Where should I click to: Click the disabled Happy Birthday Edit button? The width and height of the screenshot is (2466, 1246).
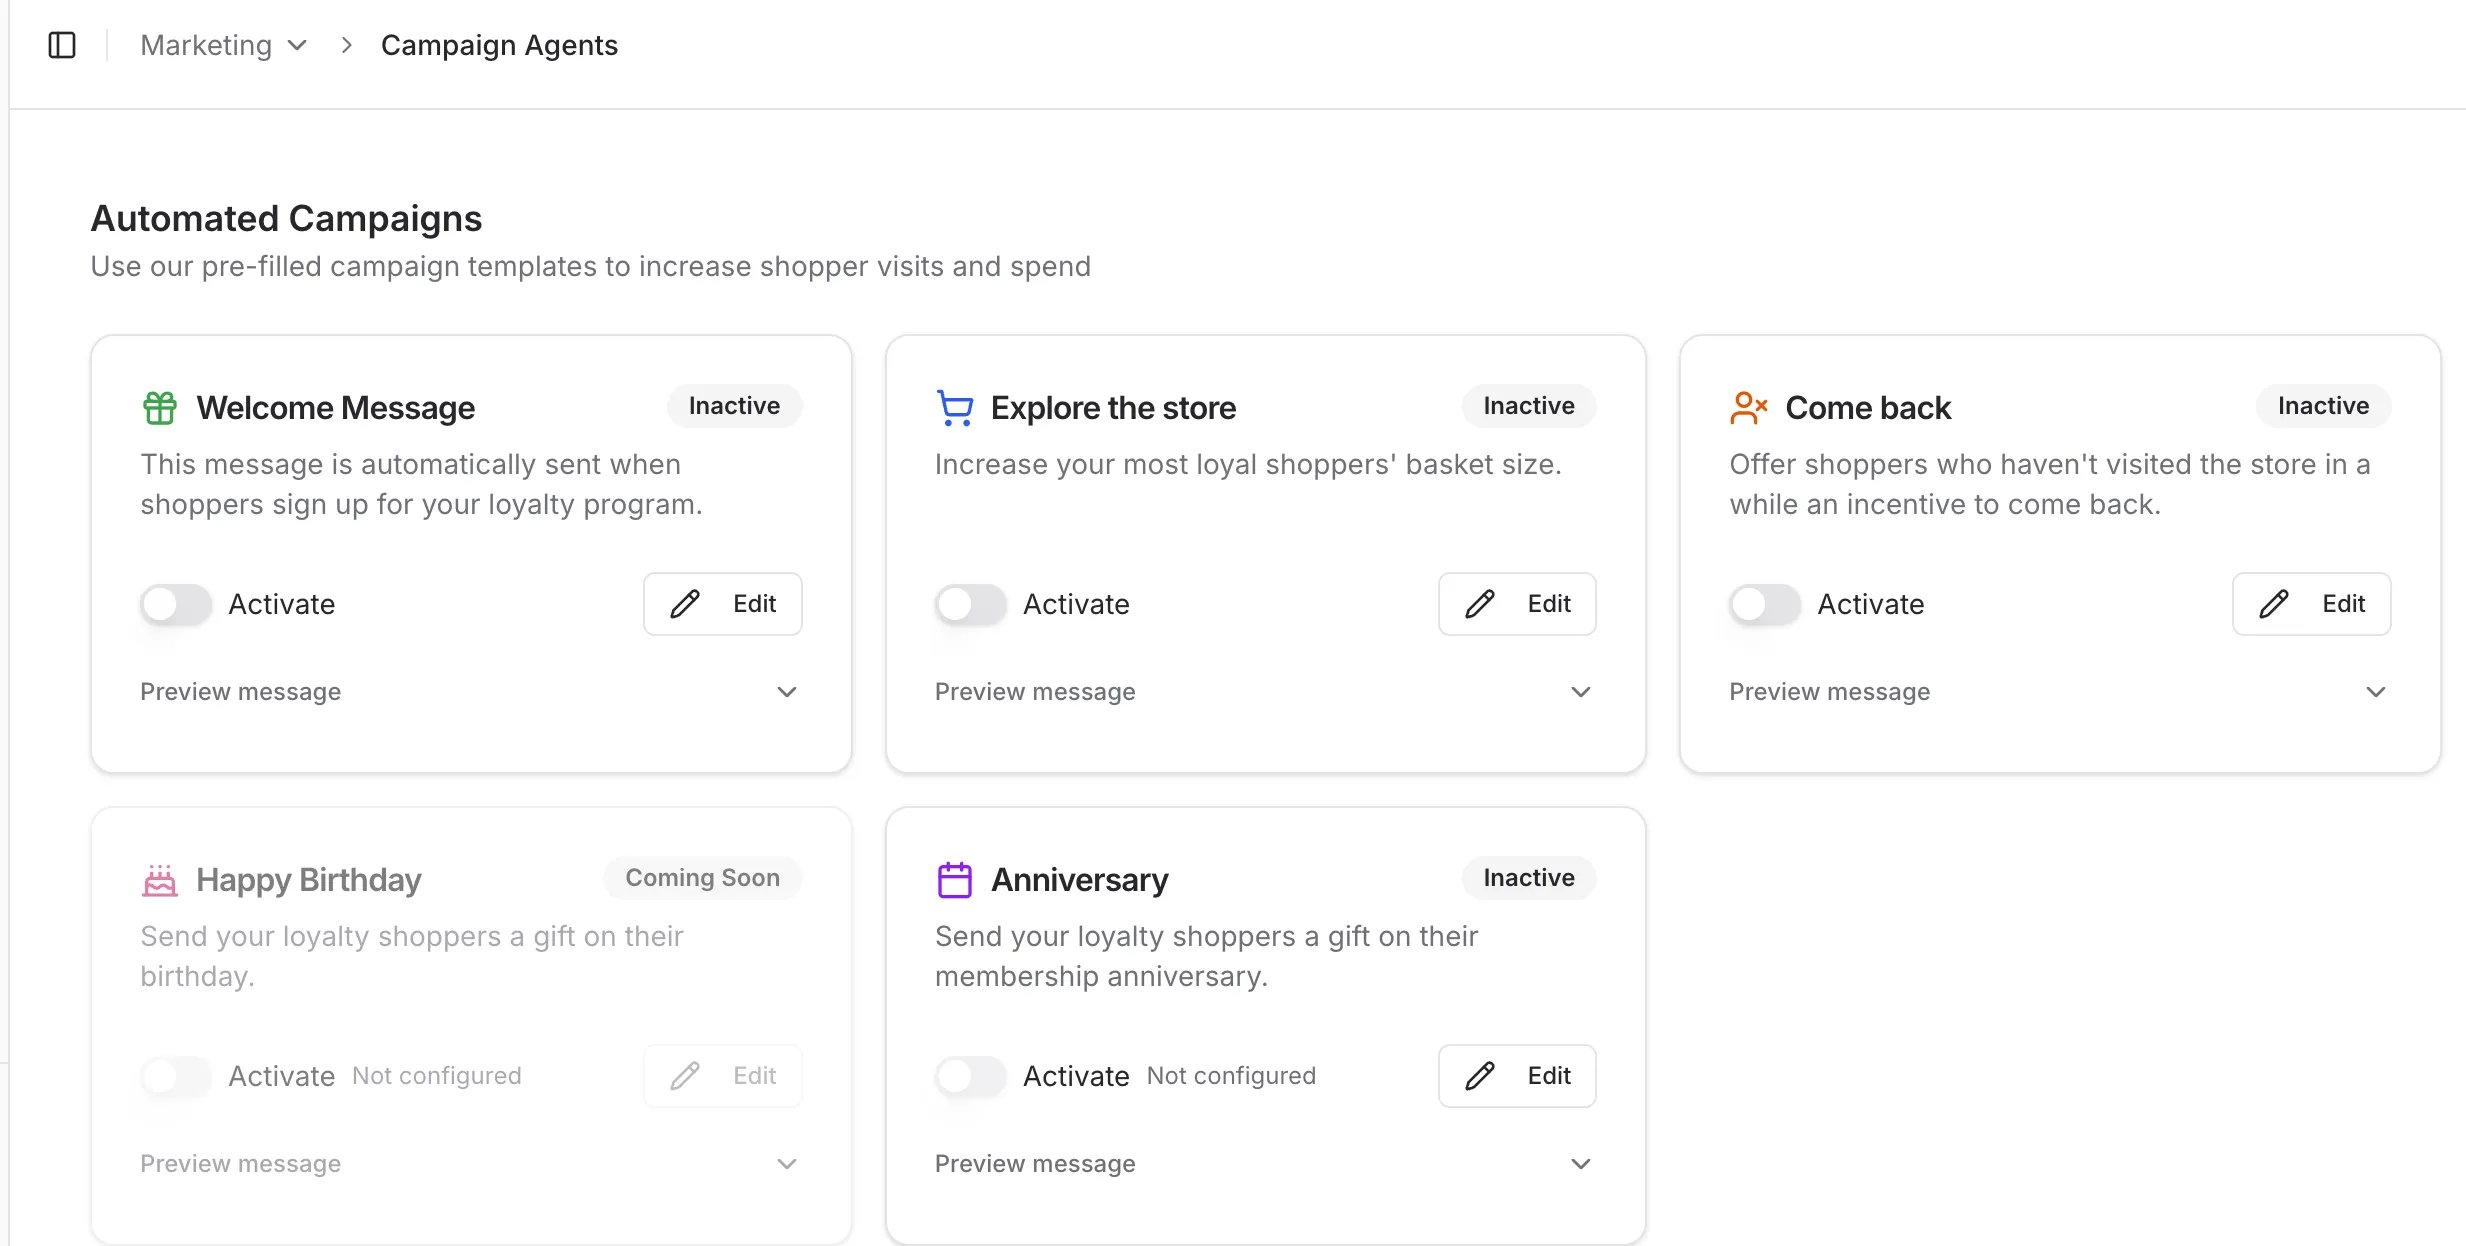(723, 1076)
